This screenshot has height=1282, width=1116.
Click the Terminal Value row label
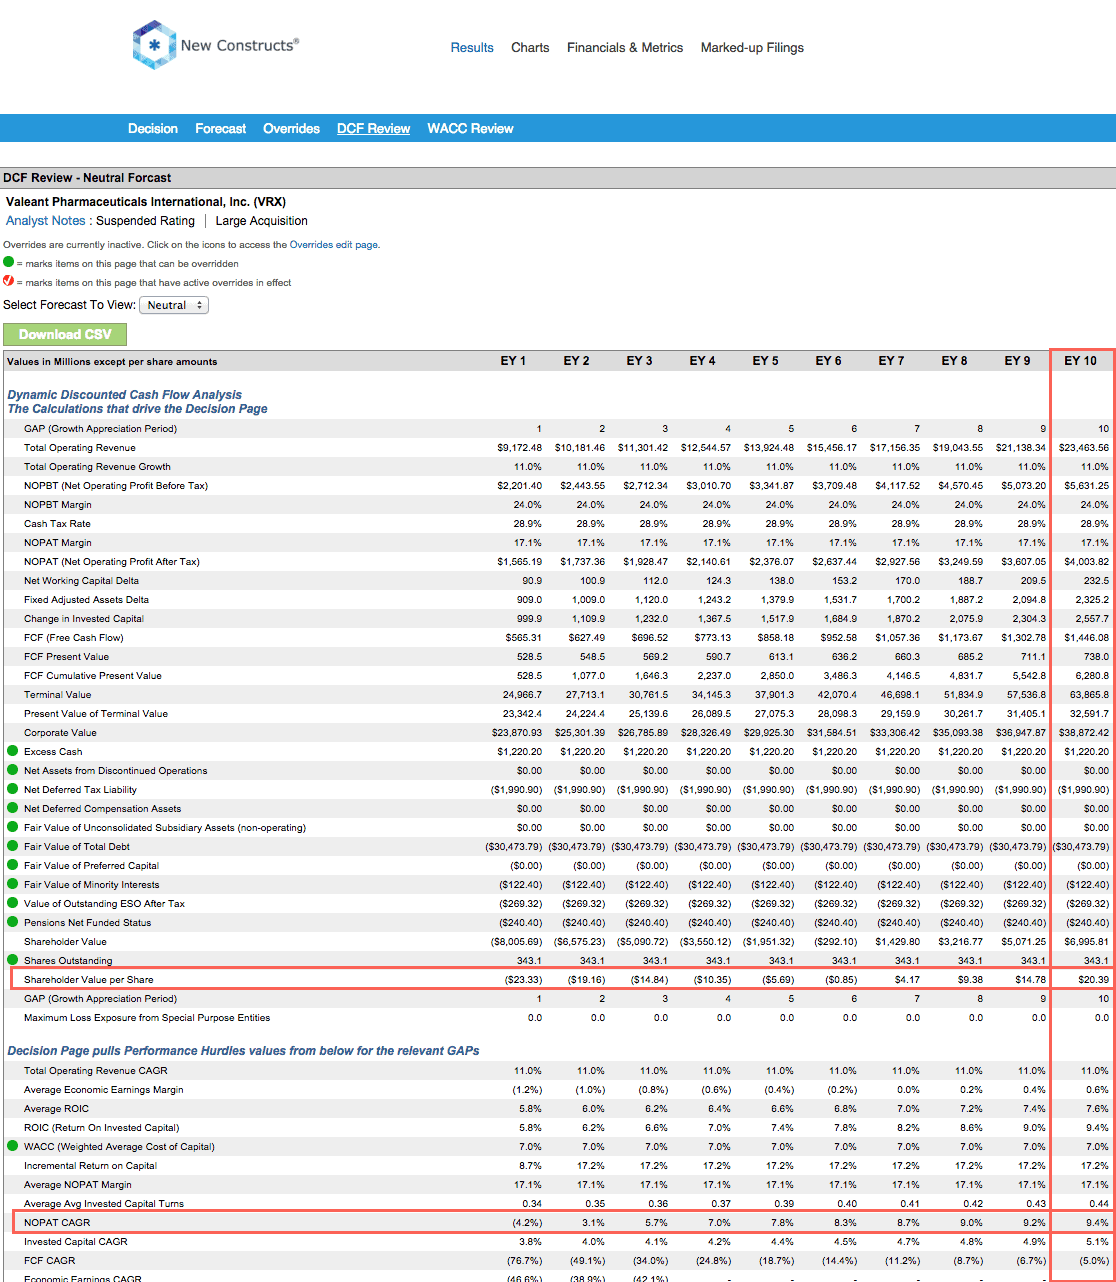58,694
